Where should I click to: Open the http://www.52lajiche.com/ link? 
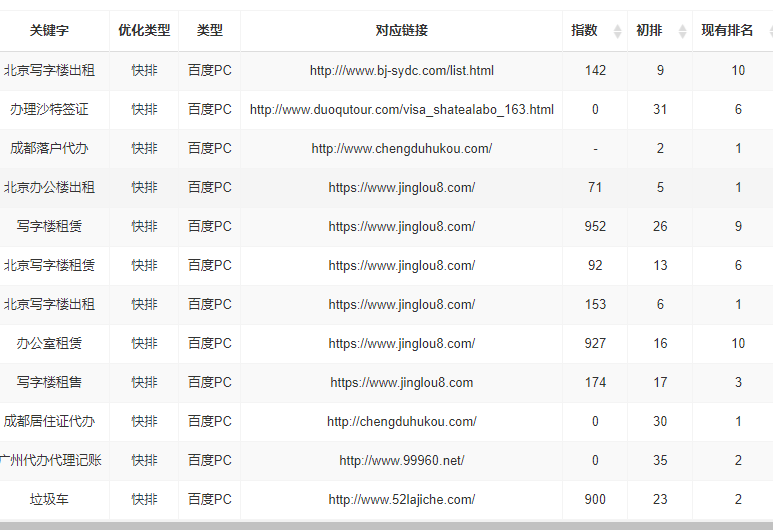[x=401, y=499]
